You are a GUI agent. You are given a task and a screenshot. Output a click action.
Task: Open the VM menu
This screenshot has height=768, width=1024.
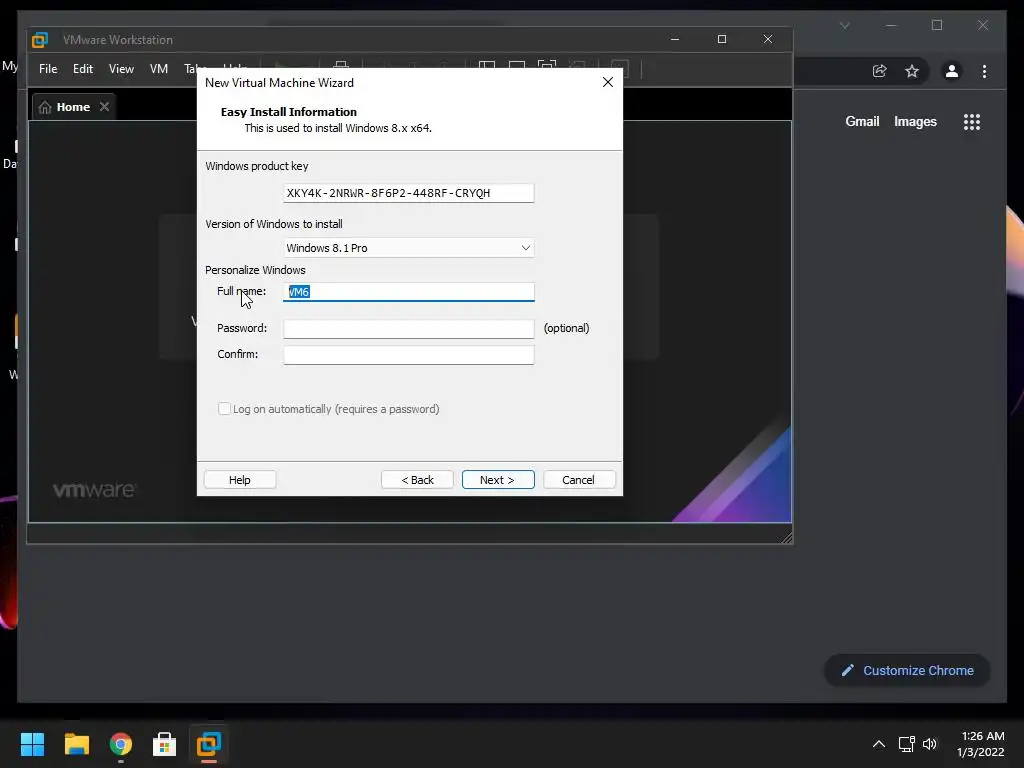159,69
